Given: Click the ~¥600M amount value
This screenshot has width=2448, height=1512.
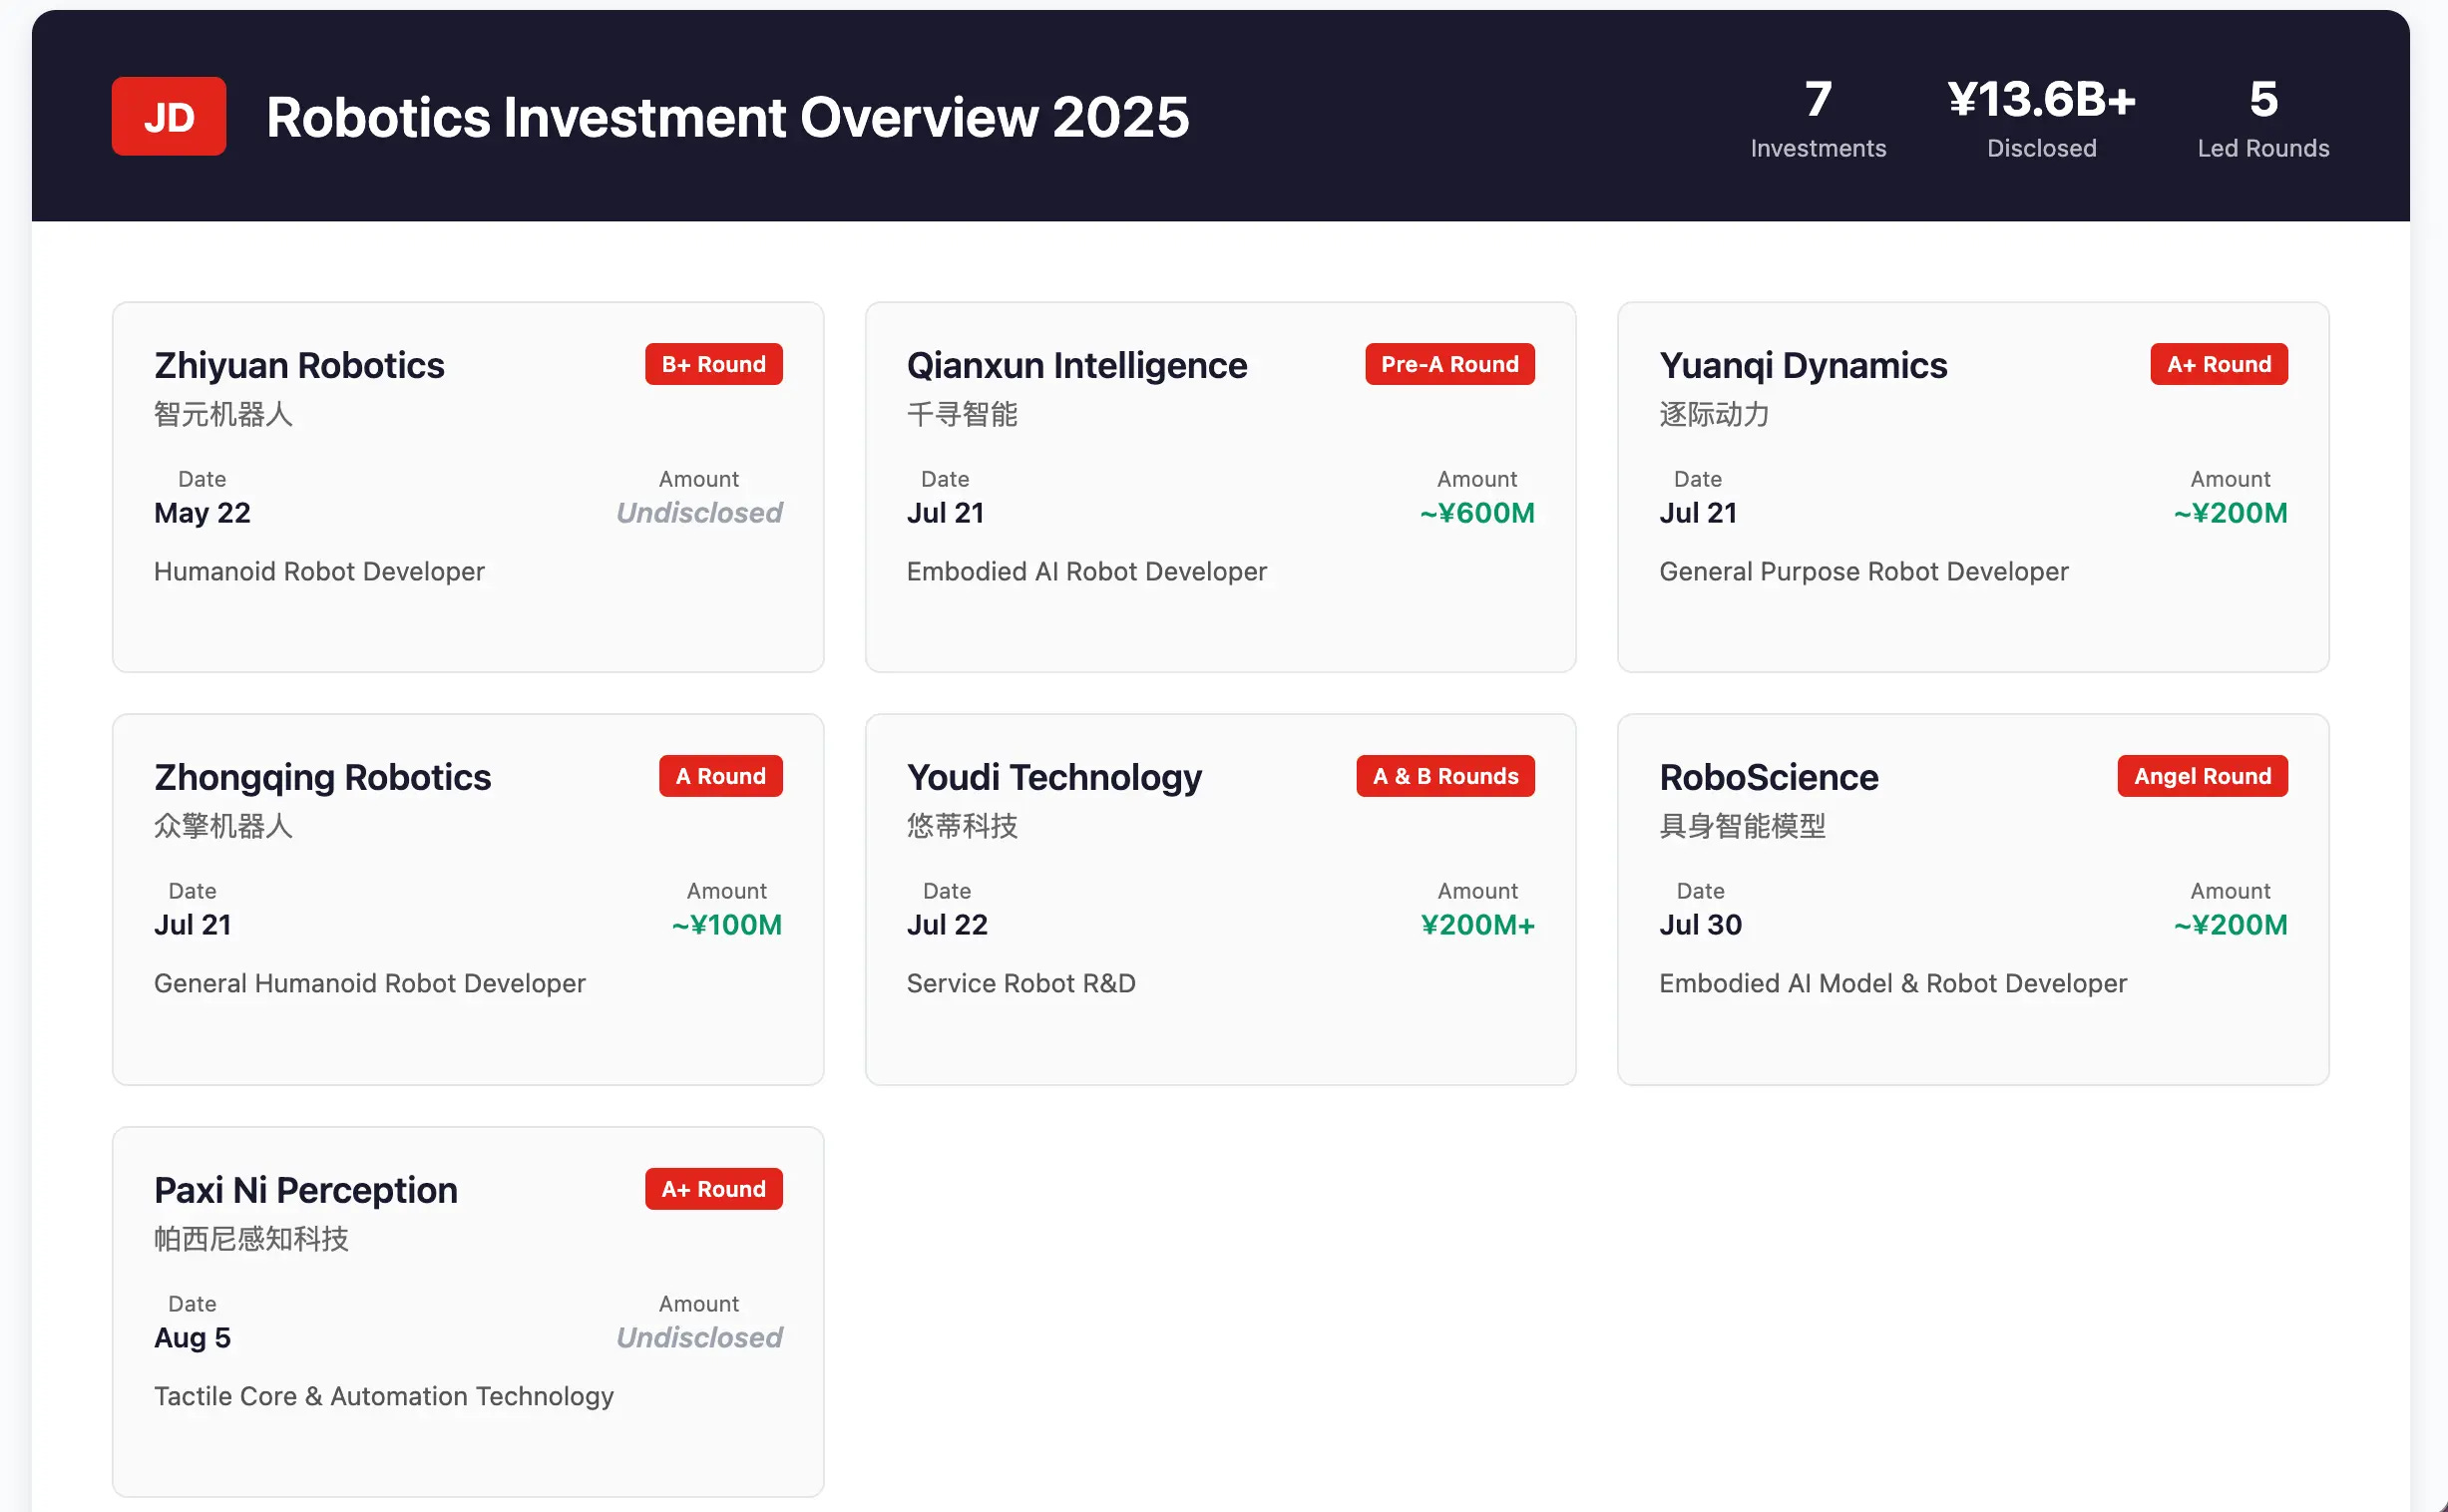Looking at the screenshot, I should (1477, 513).
